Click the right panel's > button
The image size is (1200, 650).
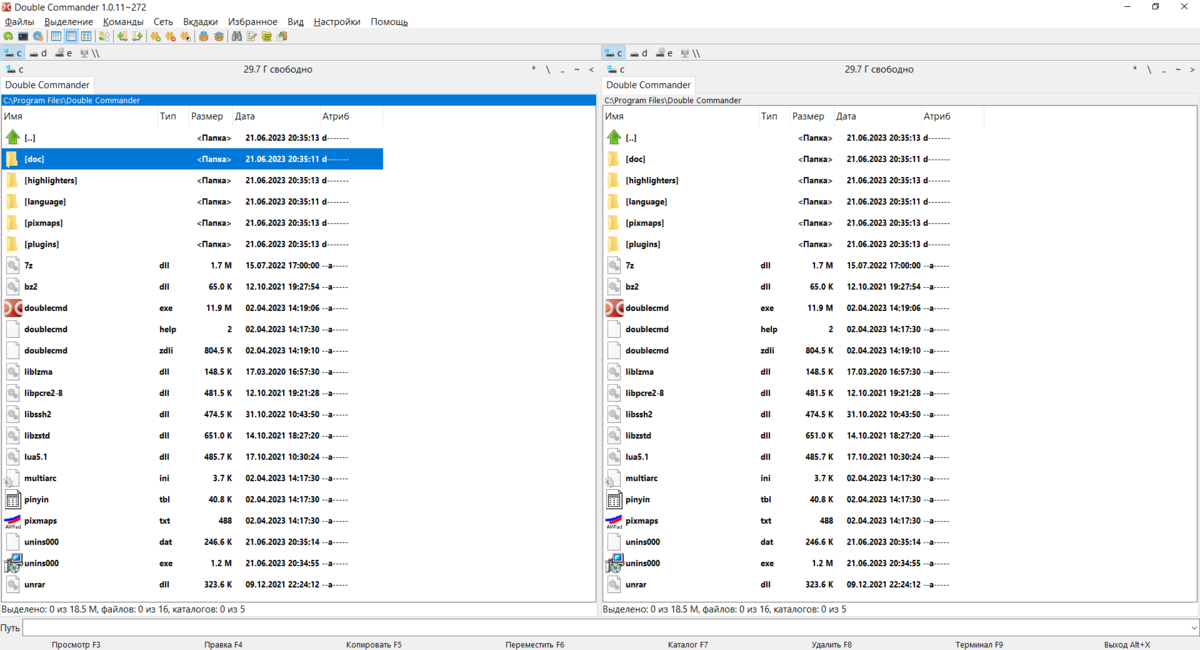(1192, 70)
